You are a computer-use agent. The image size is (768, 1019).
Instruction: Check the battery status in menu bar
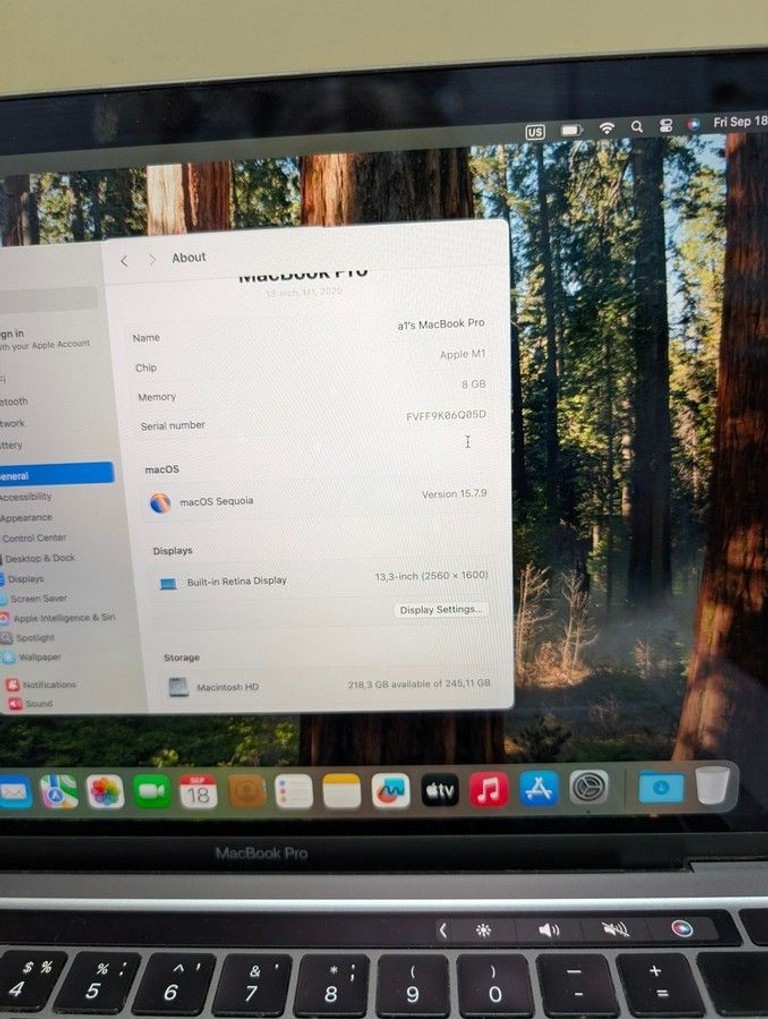coord(571,130)
